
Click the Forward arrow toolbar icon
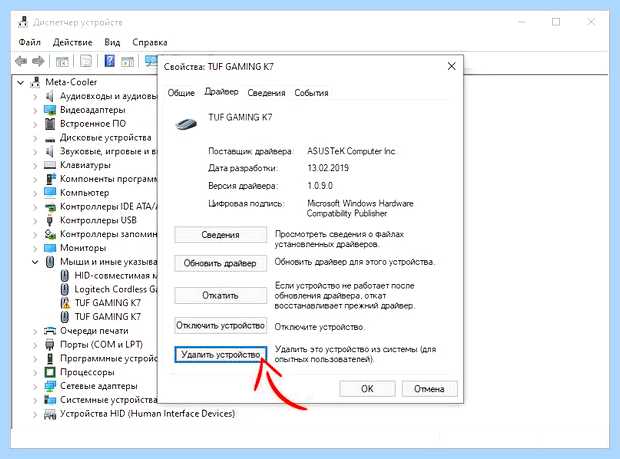tap(38, 61)
